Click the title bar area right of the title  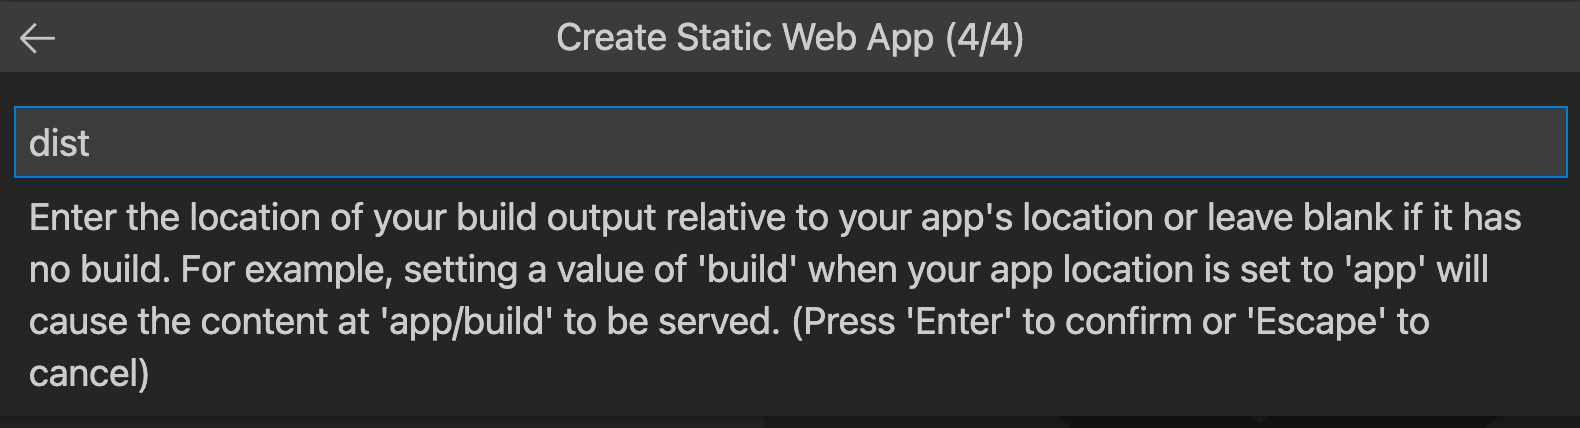[x=1300, y=38]
